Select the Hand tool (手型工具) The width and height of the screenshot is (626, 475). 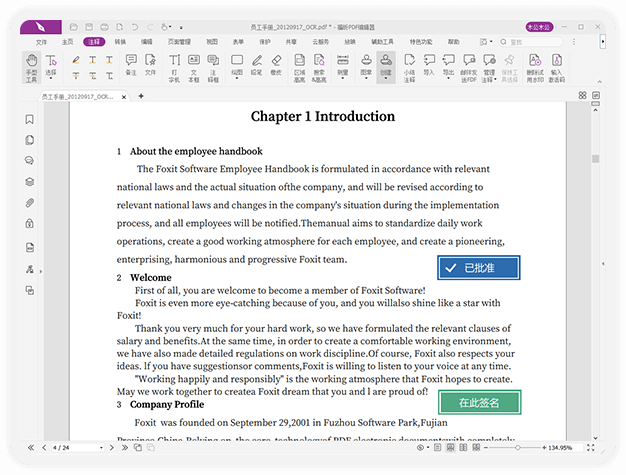click(31, 67)
